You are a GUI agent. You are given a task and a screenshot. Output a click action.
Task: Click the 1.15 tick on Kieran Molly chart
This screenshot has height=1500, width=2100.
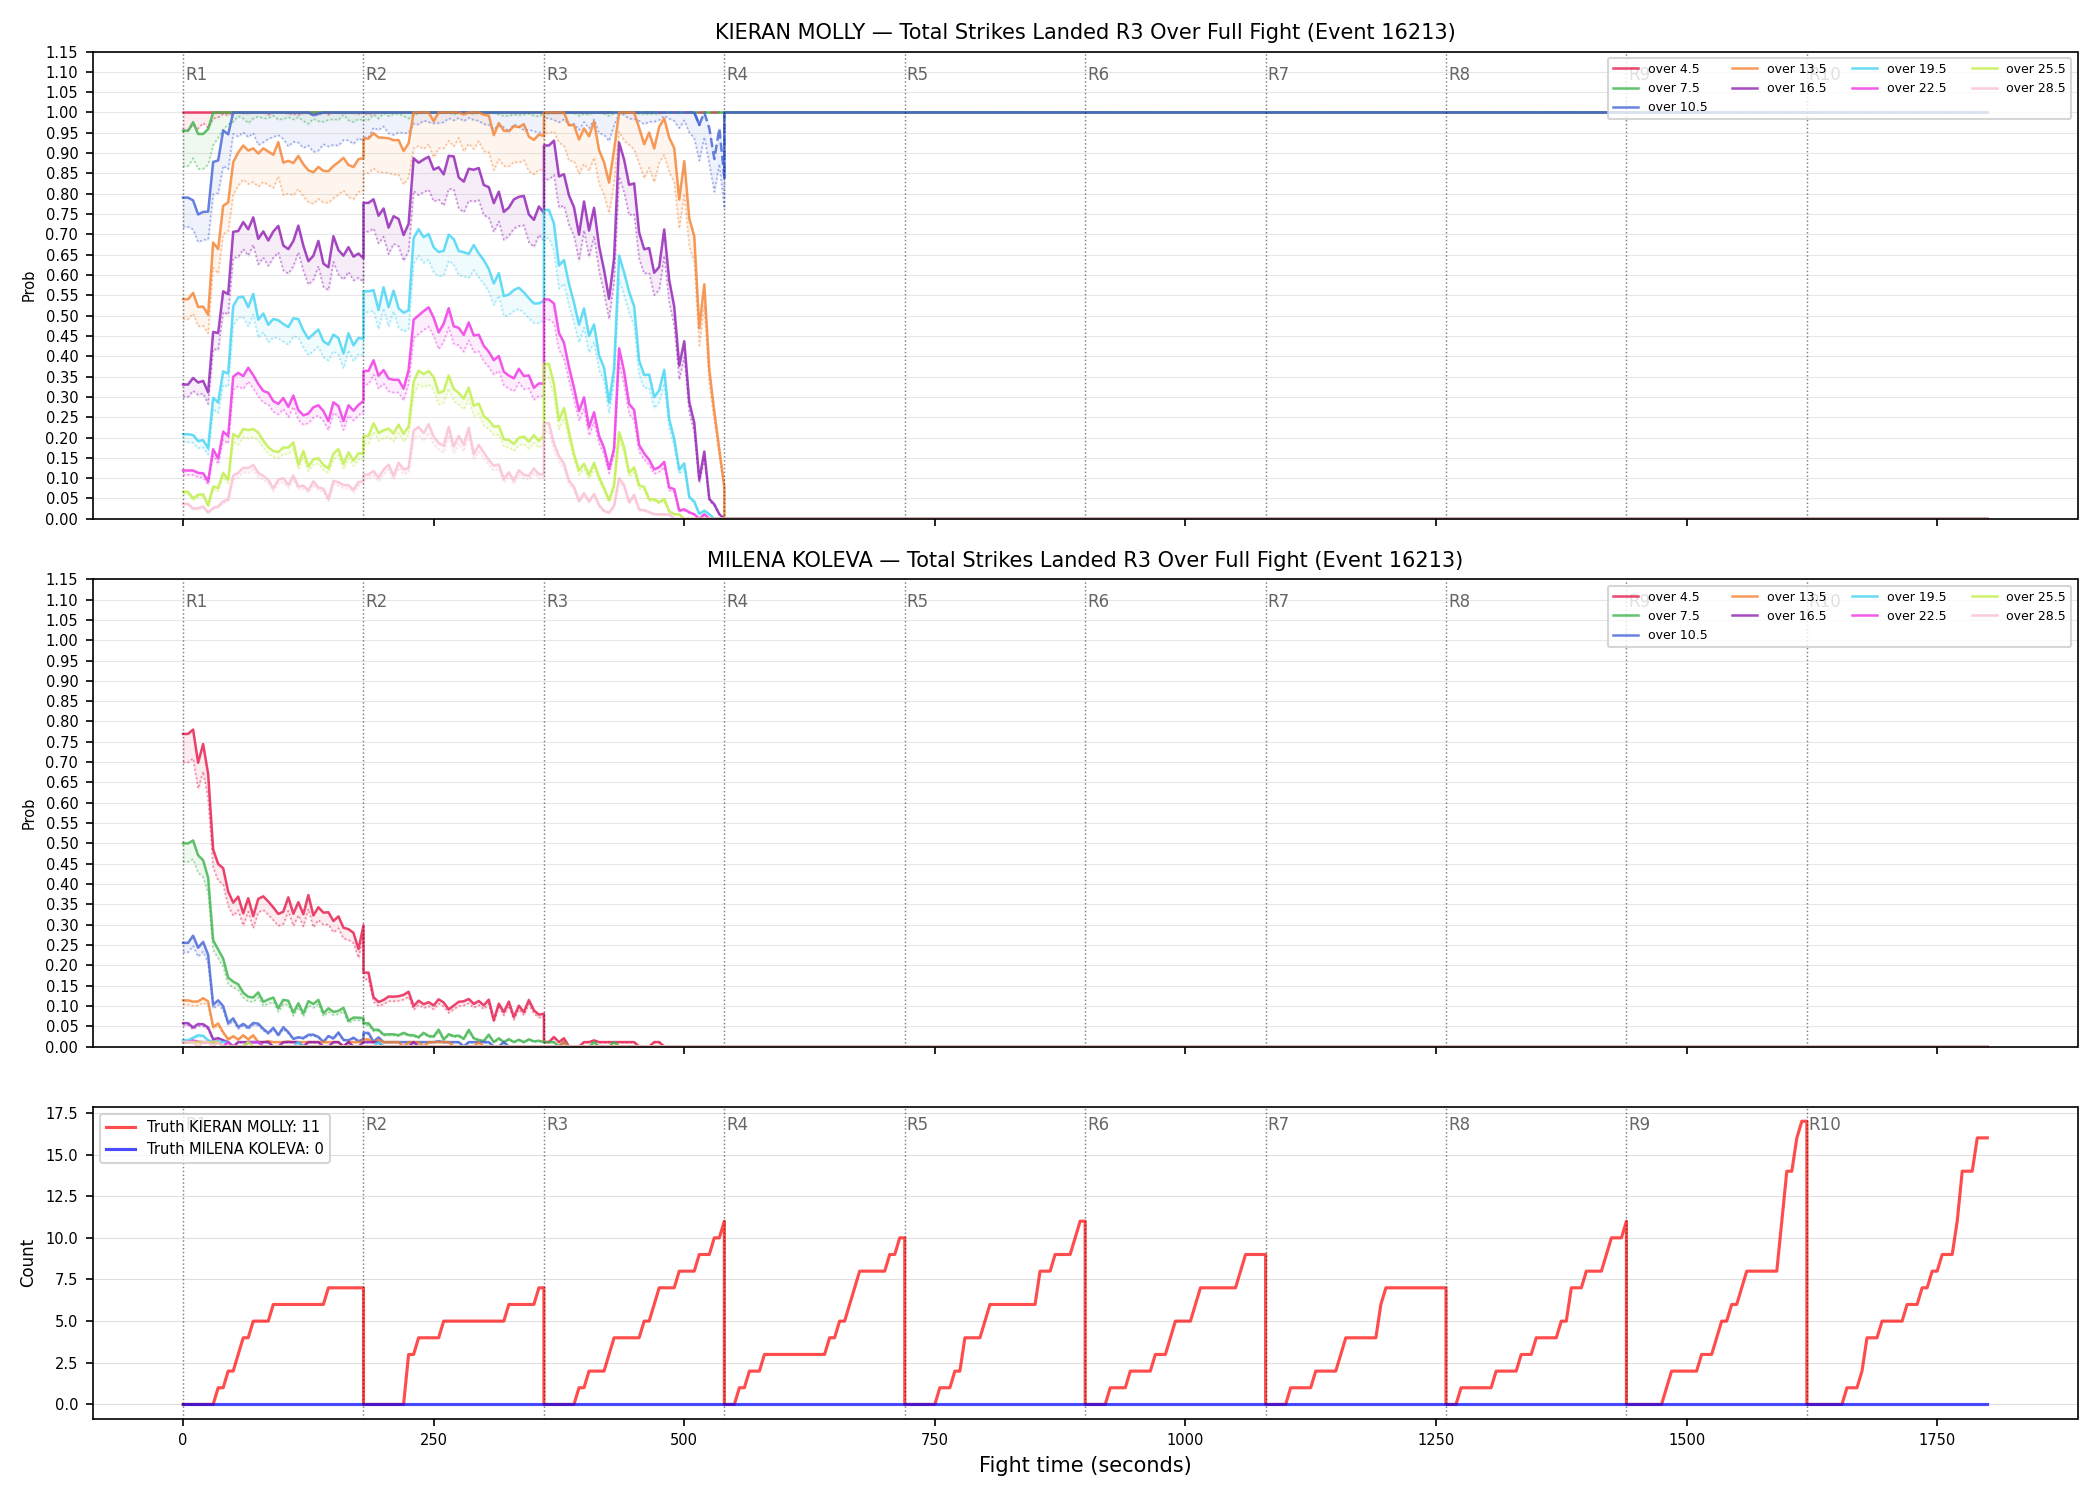pos(61,52)
